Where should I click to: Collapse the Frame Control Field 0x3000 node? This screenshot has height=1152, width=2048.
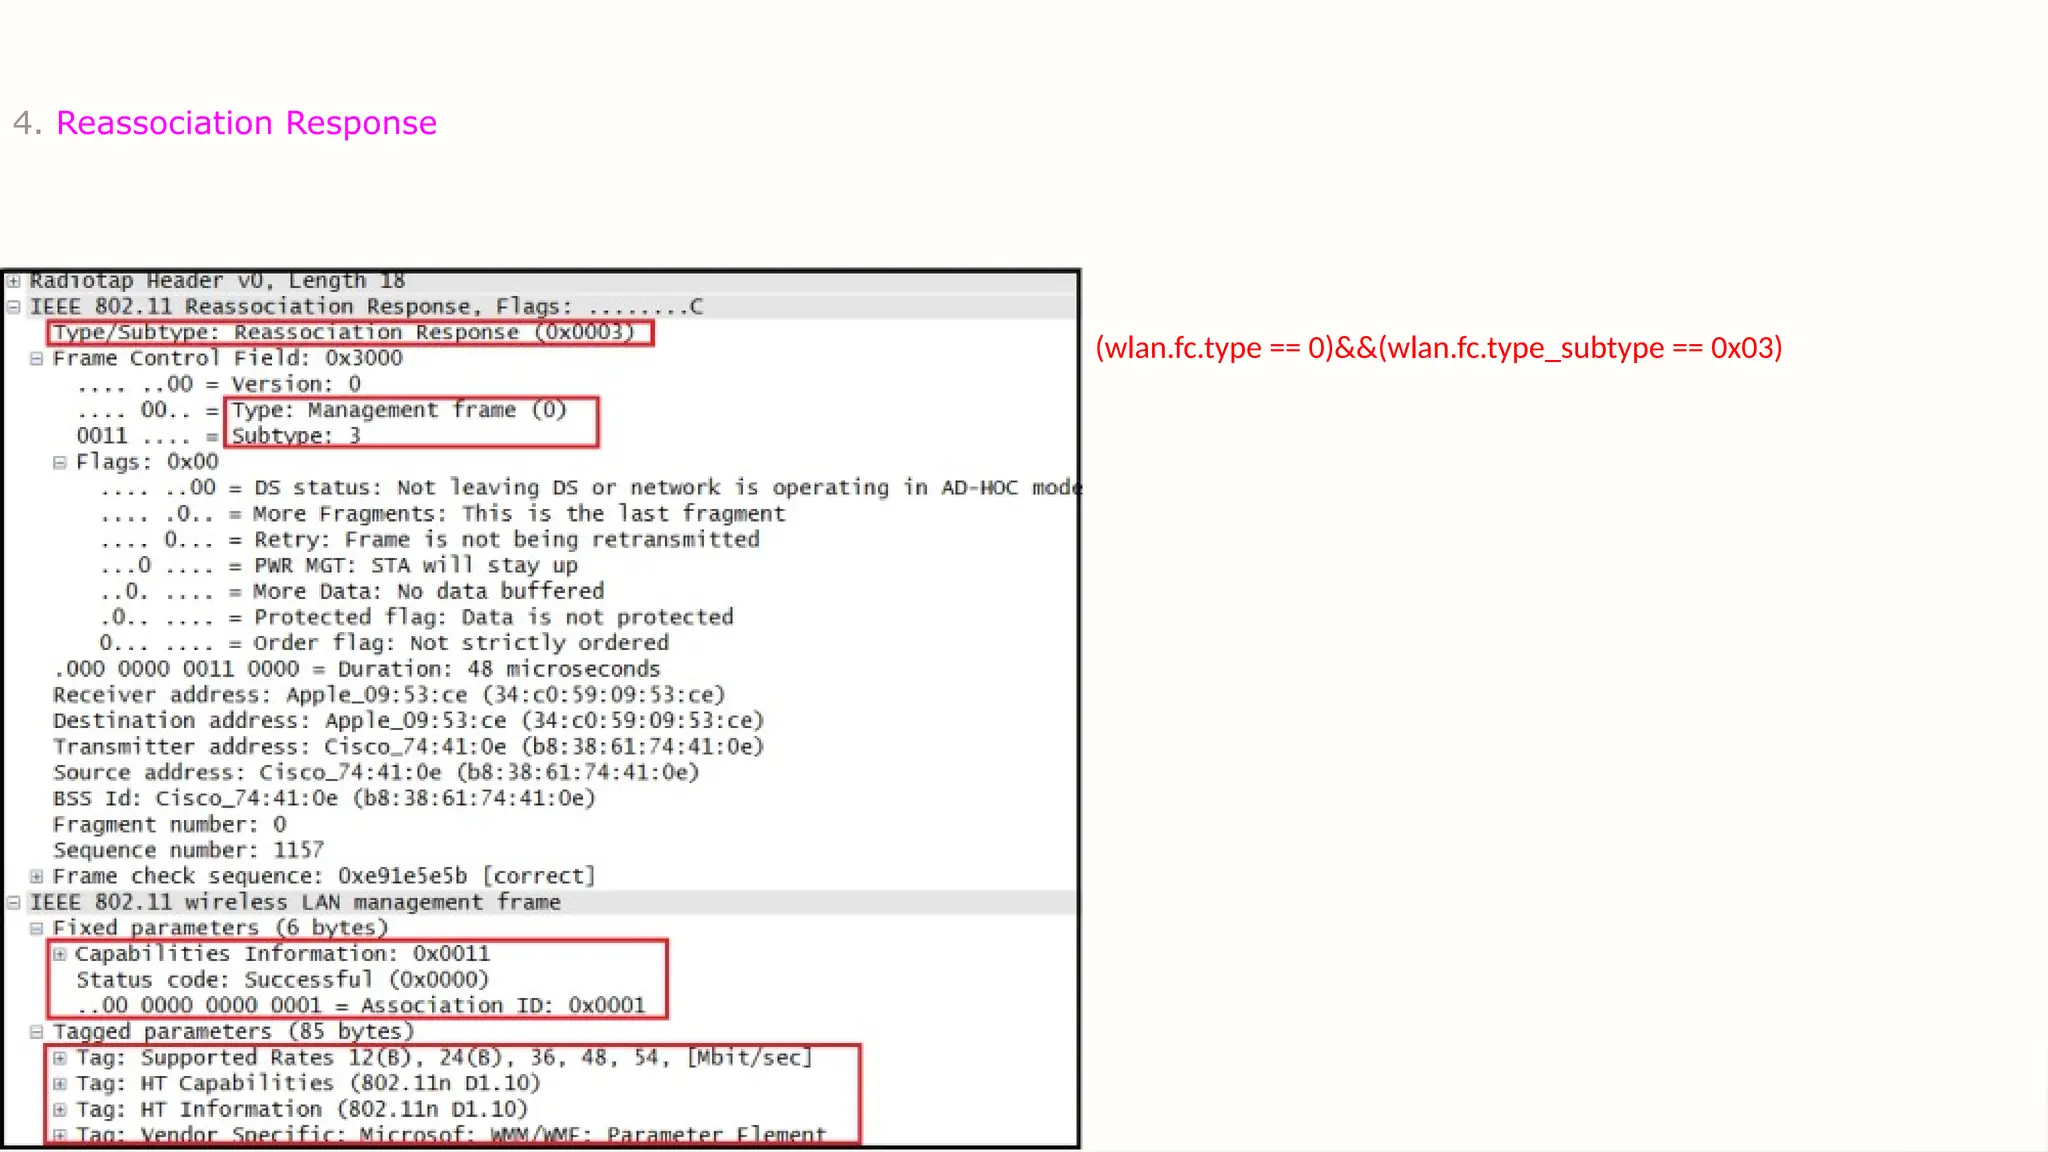[37, 358]
